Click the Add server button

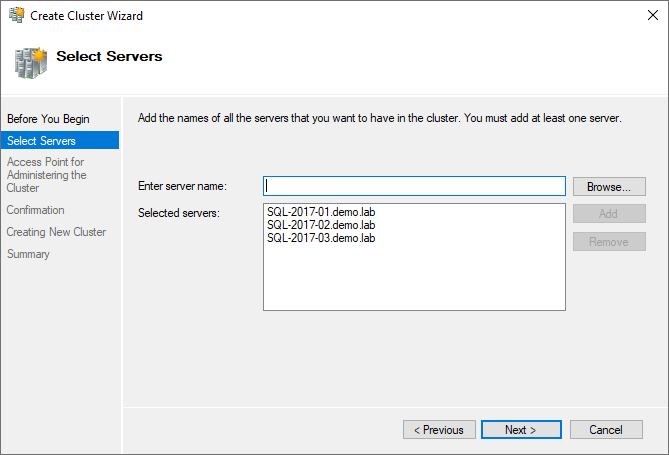click(x=608, y=214)
